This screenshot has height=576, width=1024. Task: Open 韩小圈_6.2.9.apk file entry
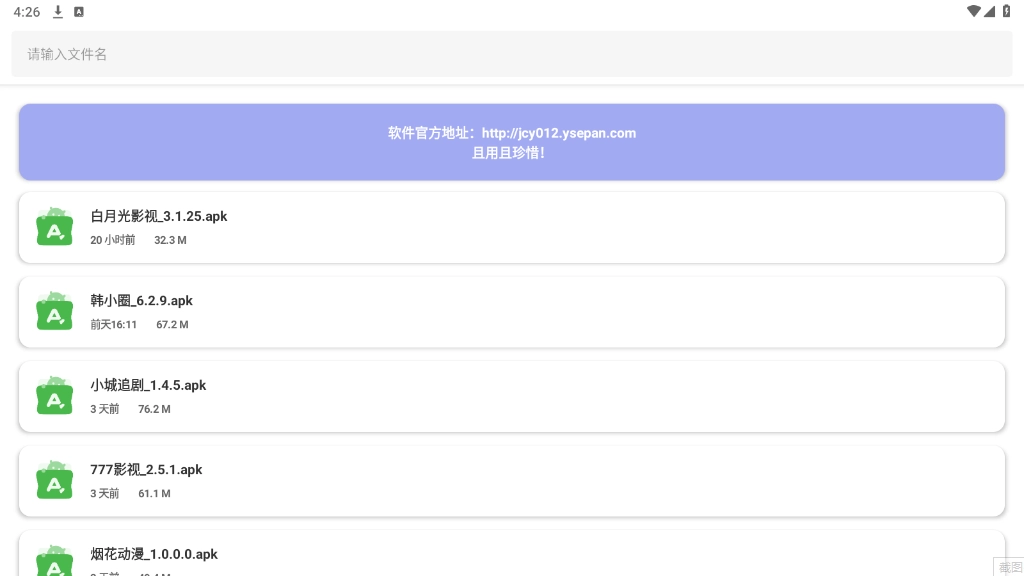click(512, 312)
